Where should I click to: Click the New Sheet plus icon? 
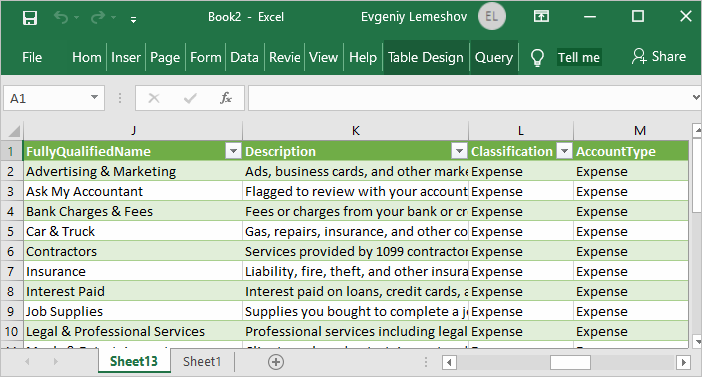click(x=276, y=362)
